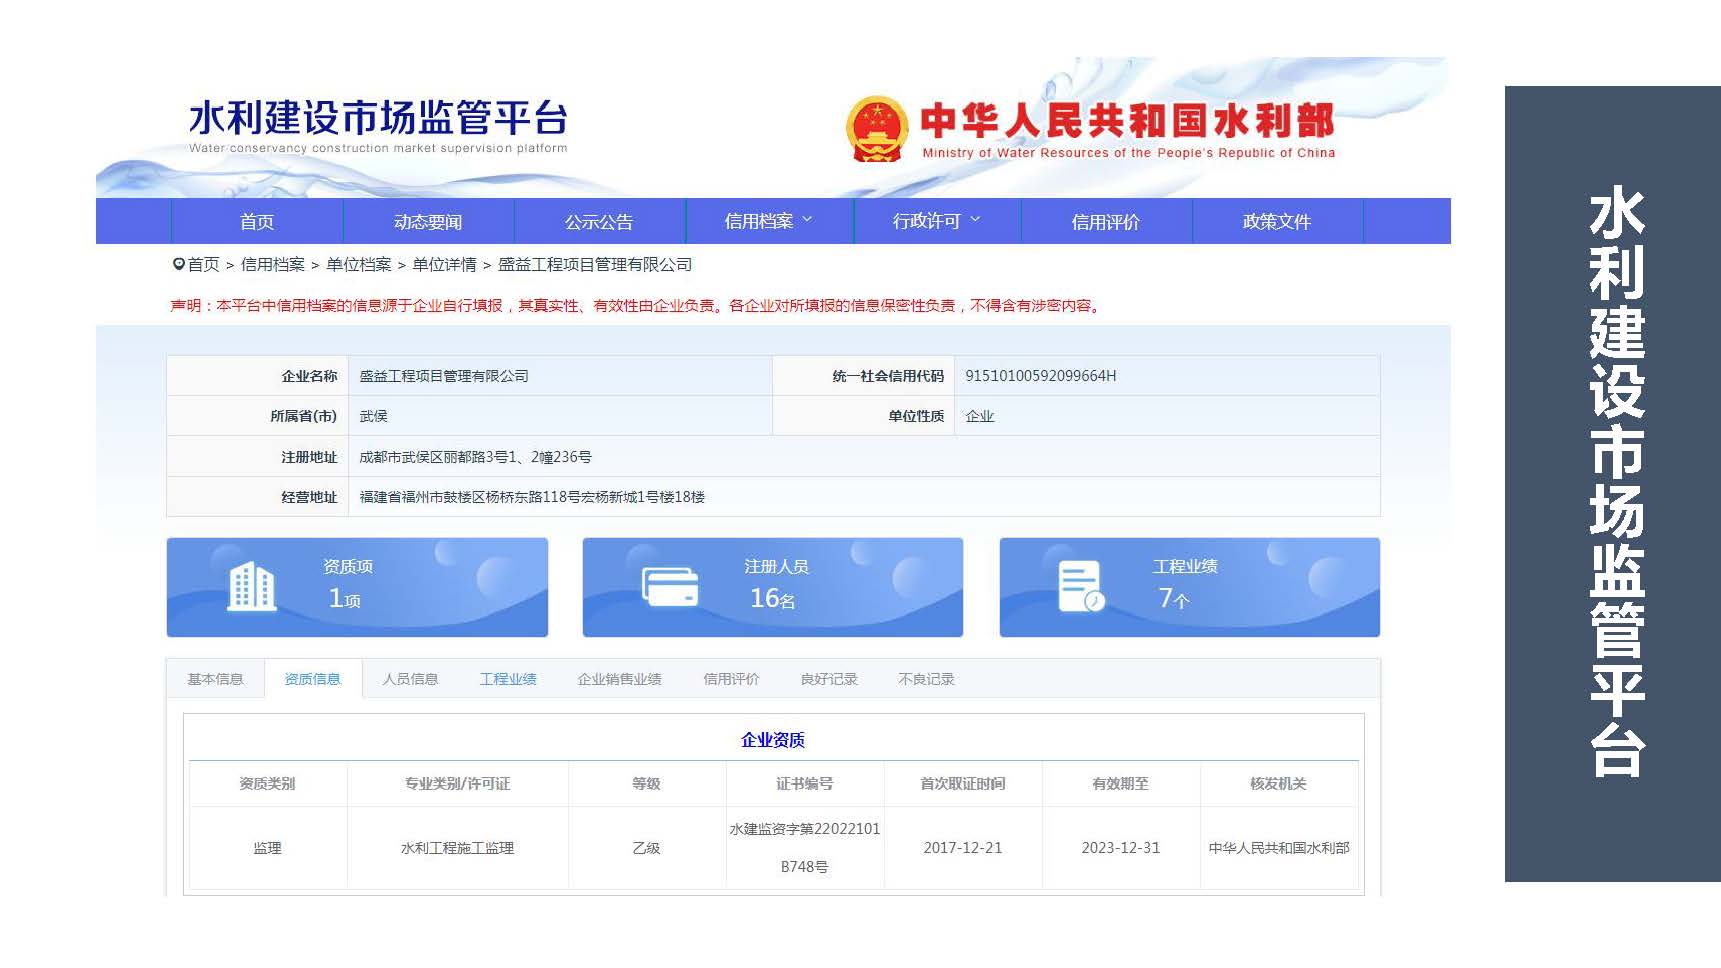Go to 公示公告 in navigation bar

point(599,222)
